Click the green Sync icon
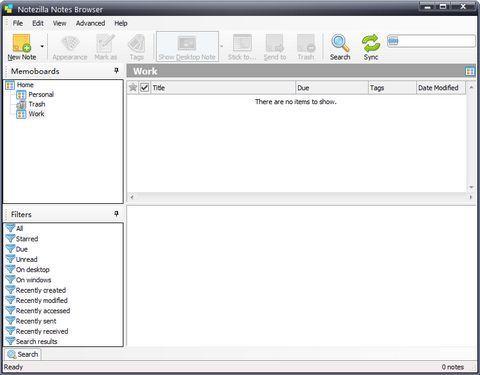Screen dimensions: 480x375 [371, 47]
